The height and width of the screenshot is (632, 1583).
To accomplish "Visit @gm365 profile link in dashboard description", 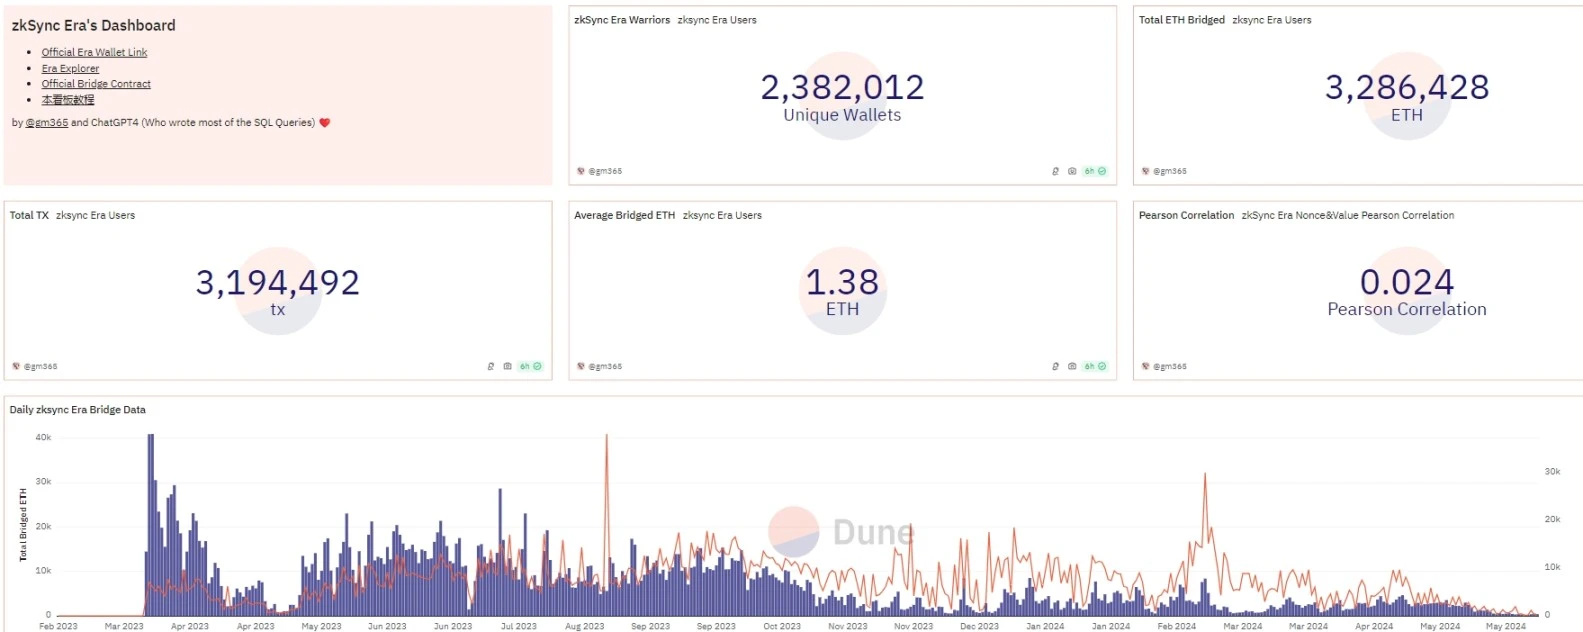I will tap(47, 123).
